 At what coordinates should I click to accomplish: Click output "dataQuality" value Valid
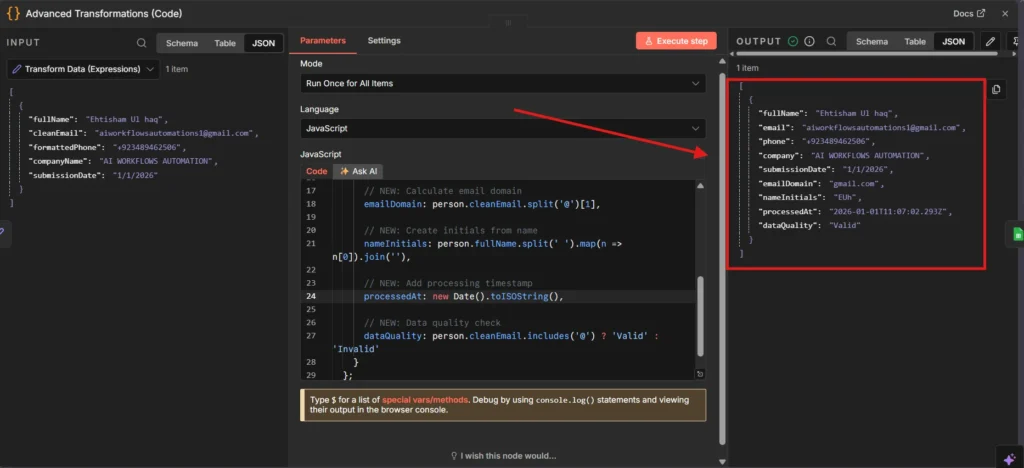[844, 226]
